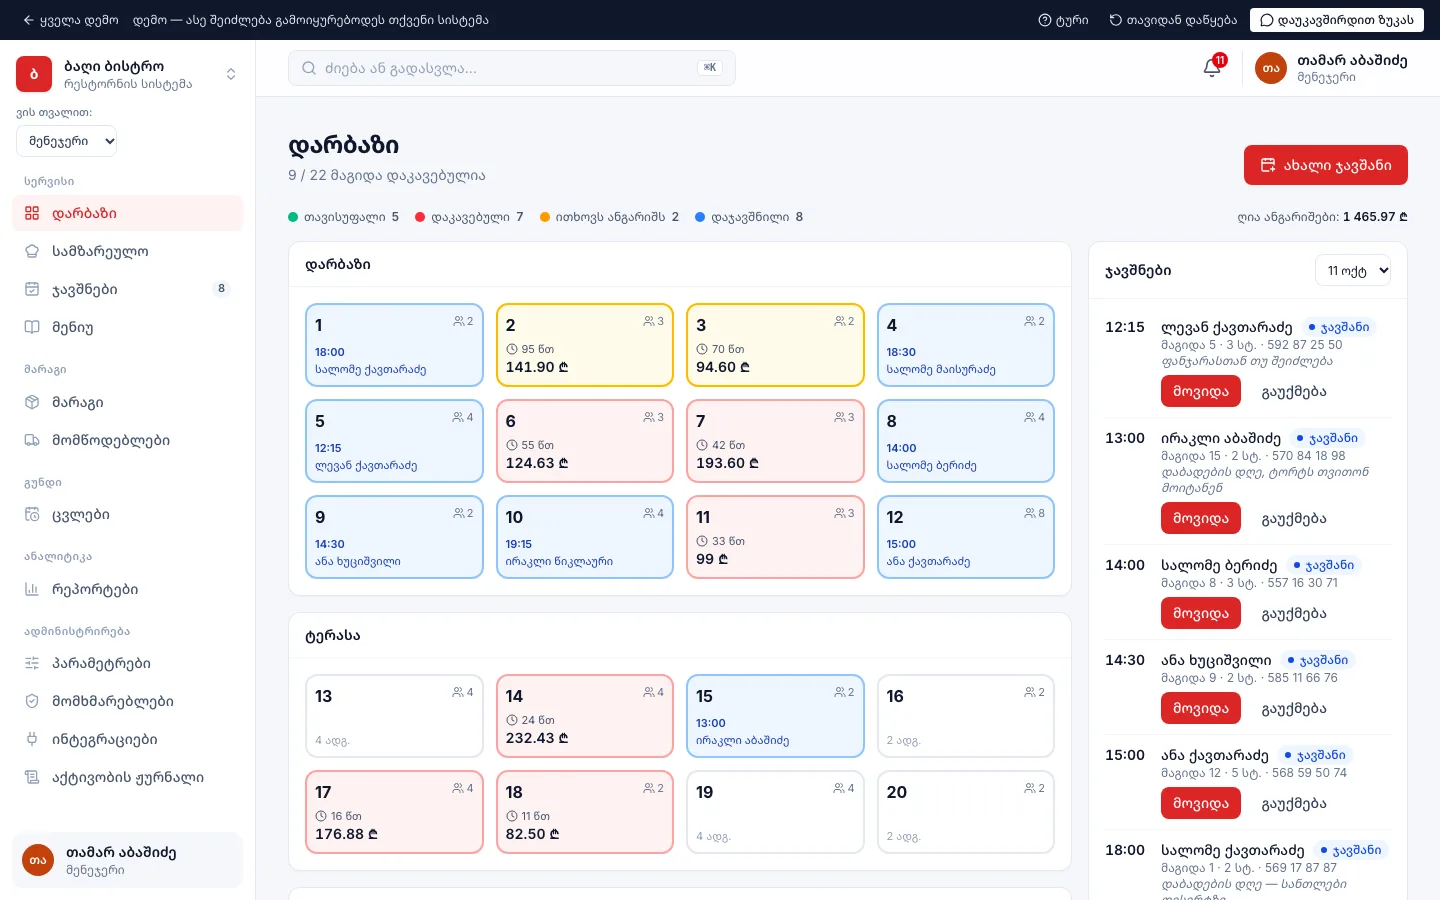
Task: Click the ახალი ჯავშანი button
Action: (x=1326, y=165)
